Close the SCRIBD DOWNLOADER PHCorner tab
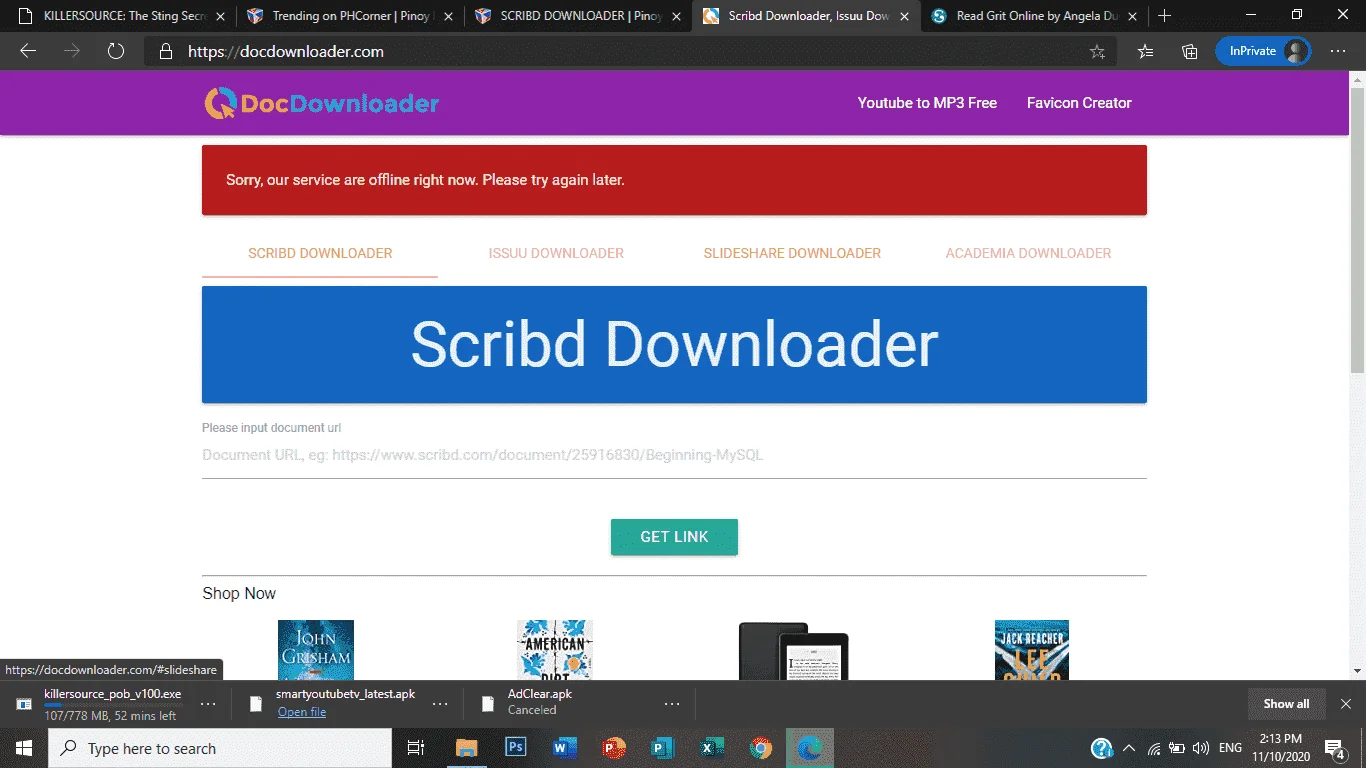Viewport: 1366px width, 768px height. tap(675, 16)
